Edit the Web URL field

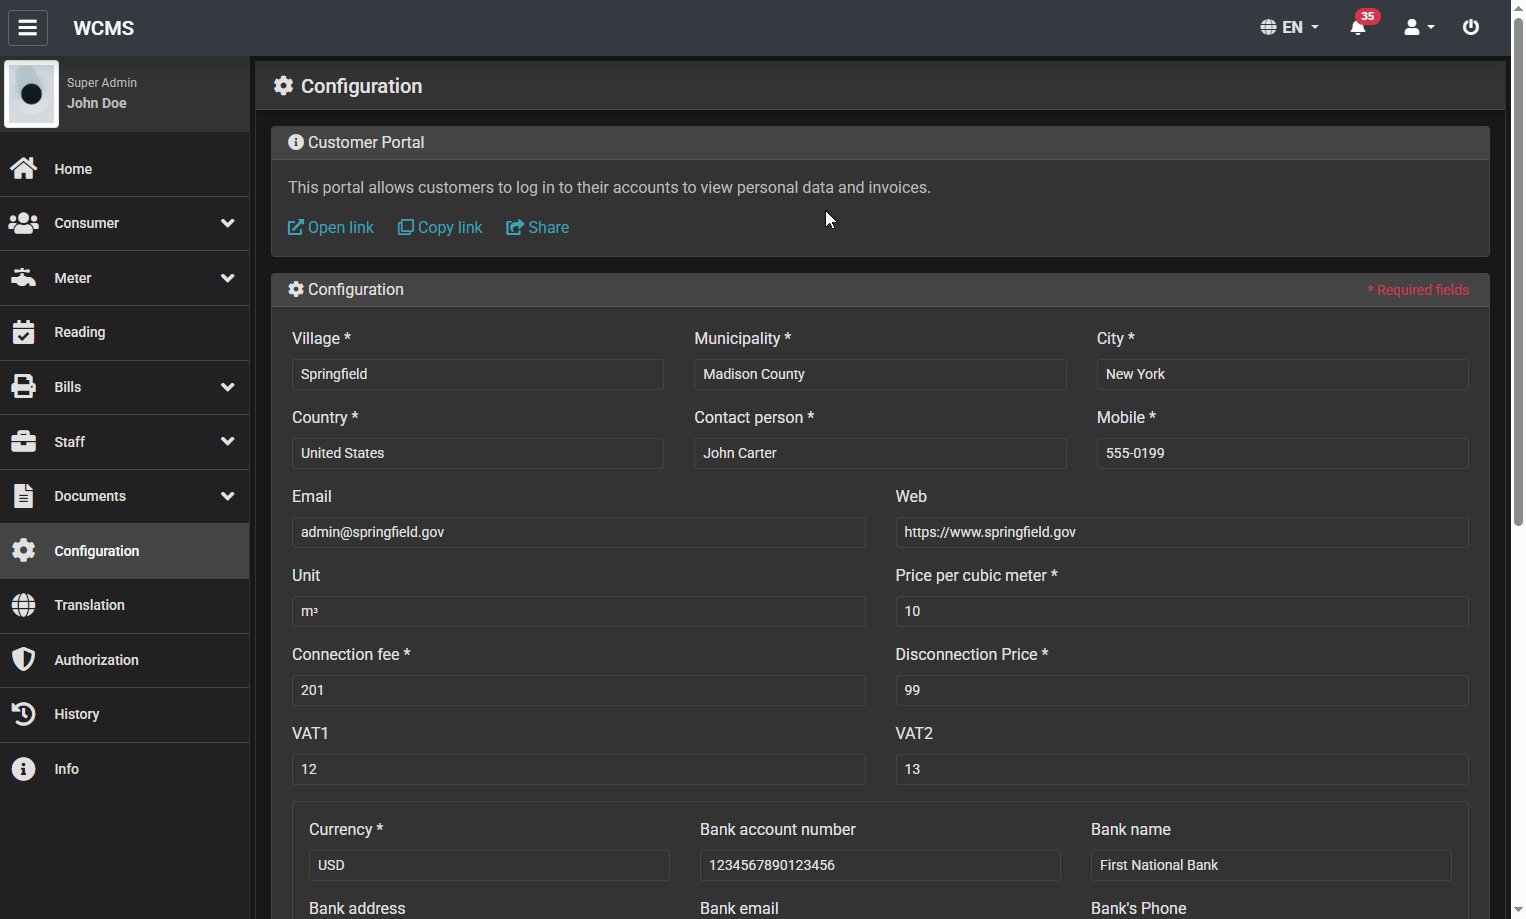[x=1182, y=532]
